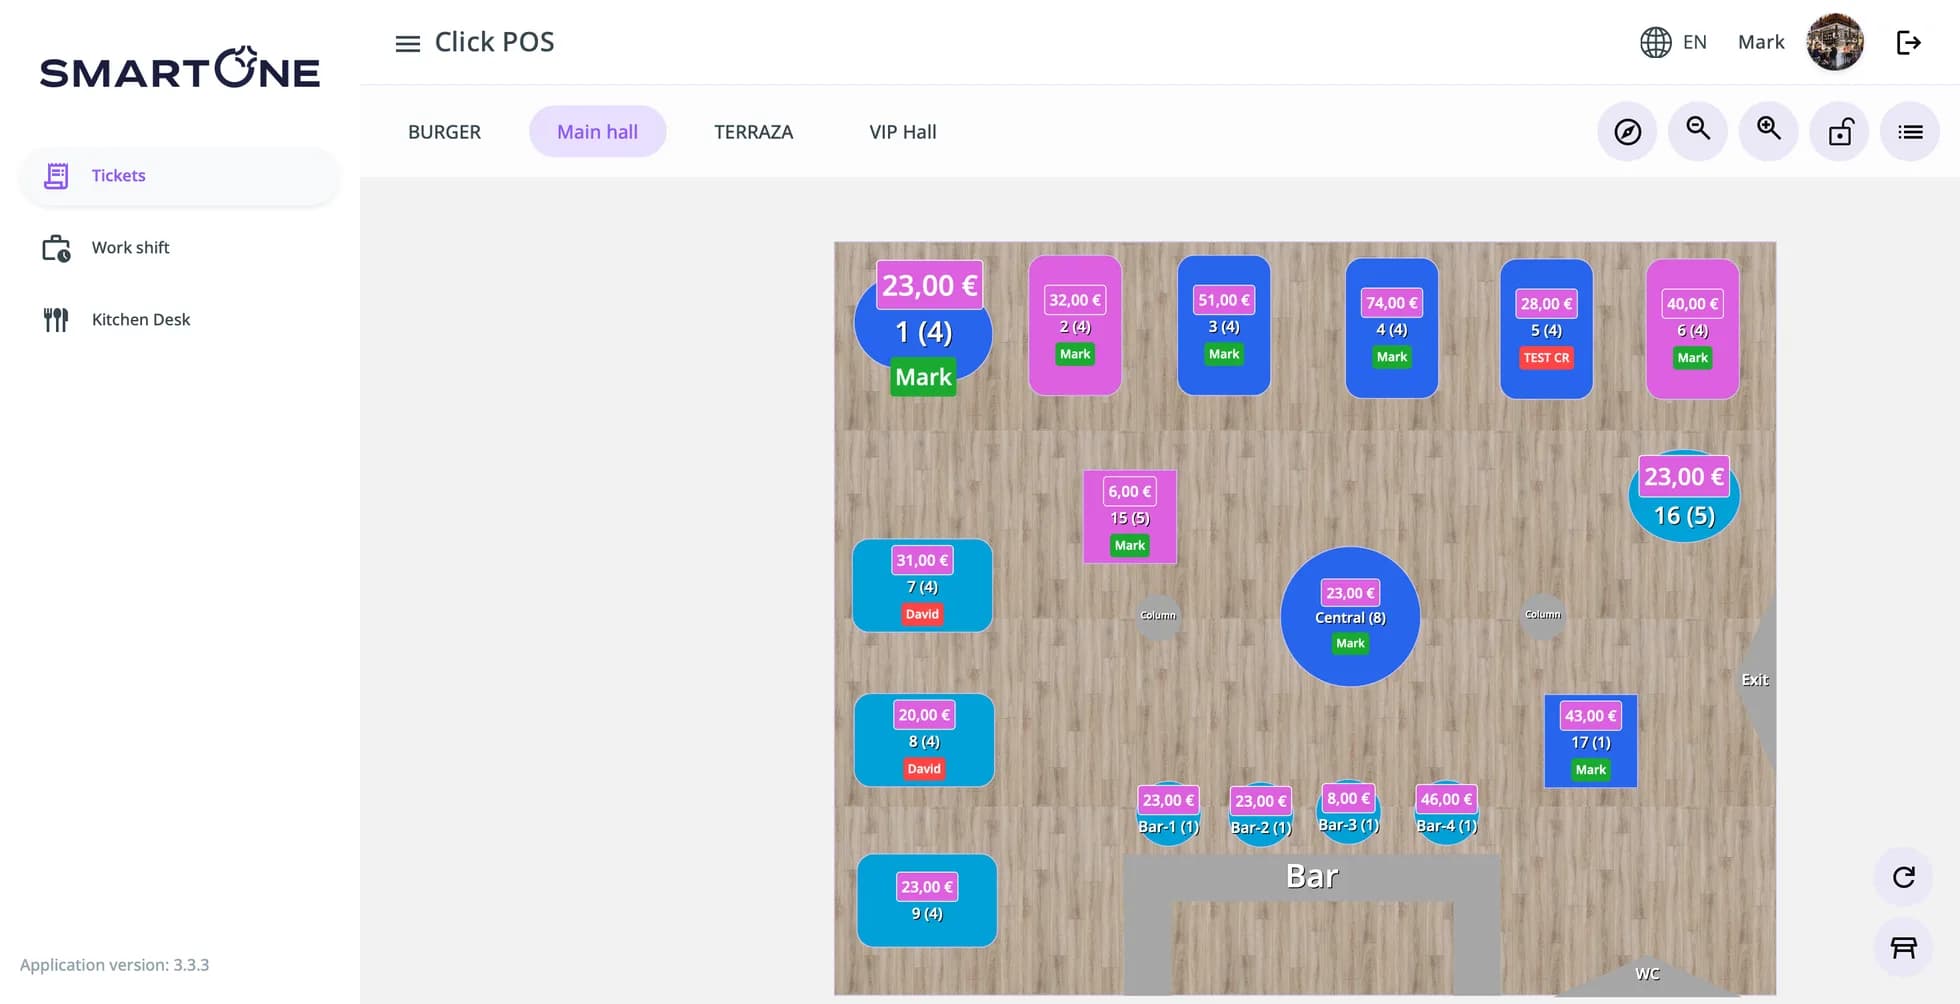
Task: Open Work shift in the sidebar
Action: point(179,248)
